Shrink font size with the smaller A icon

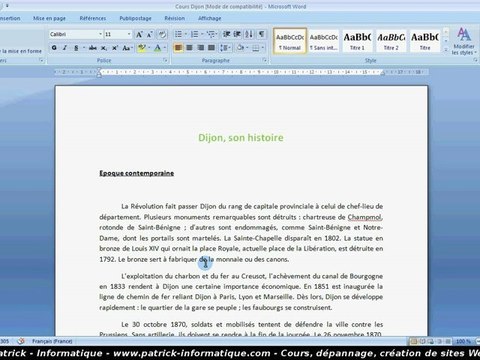pyautogui.click(x=150, y=34)
